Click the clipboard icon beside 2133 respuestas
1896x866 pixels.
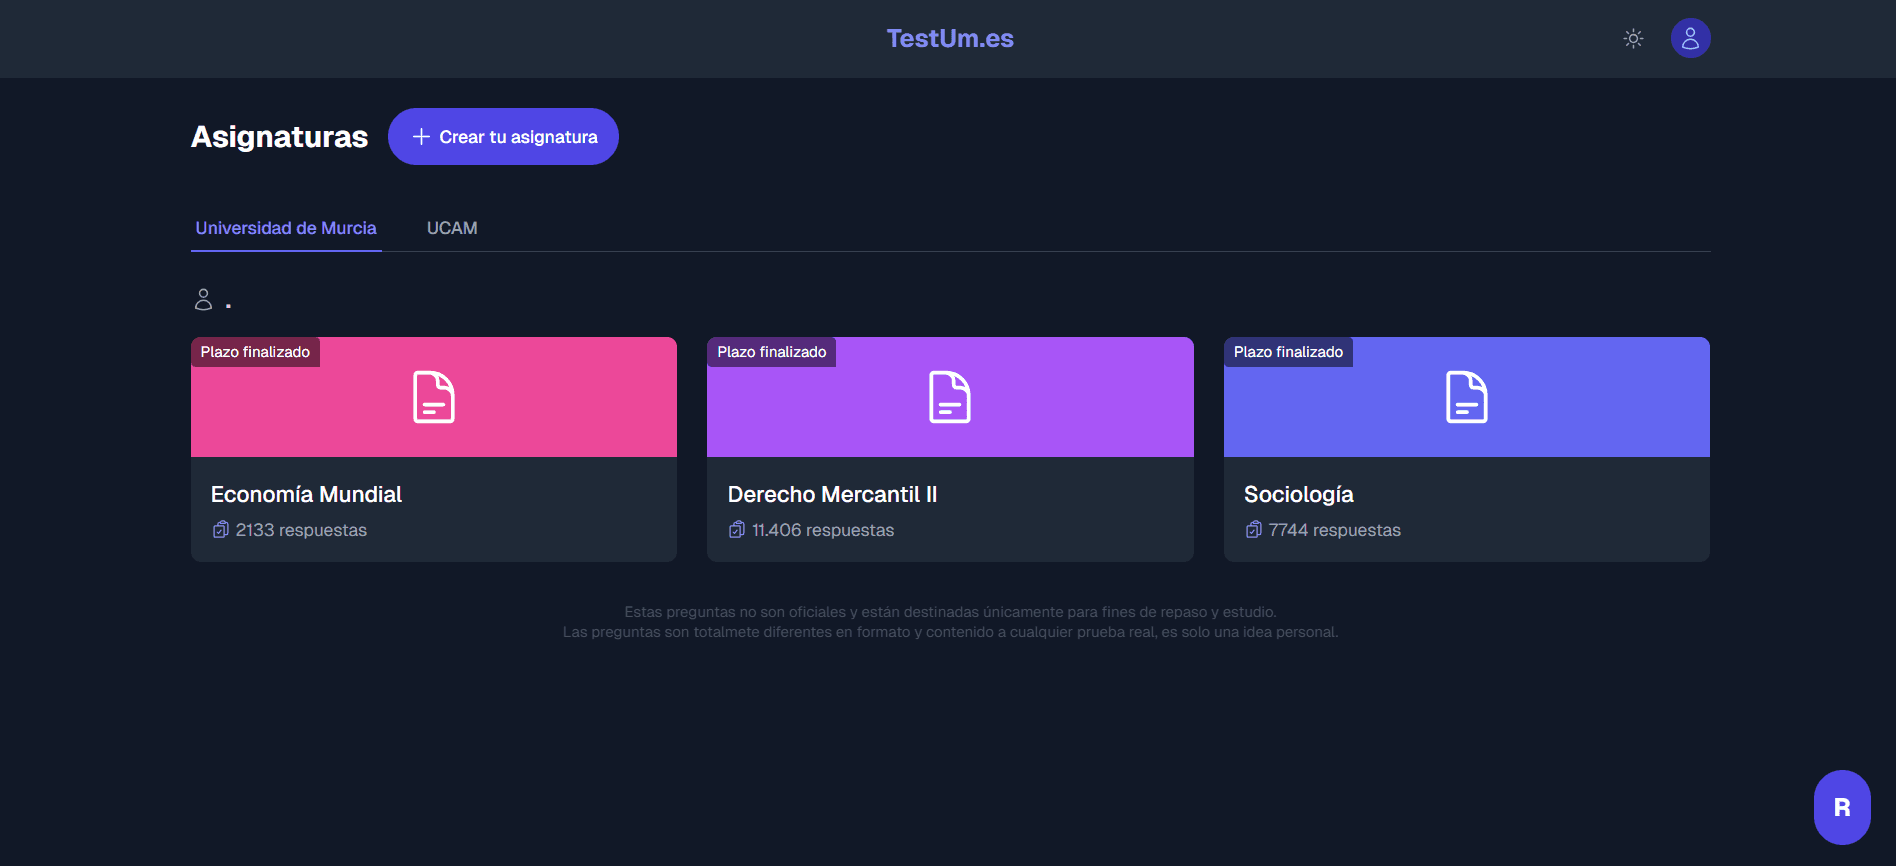(221, 530)
